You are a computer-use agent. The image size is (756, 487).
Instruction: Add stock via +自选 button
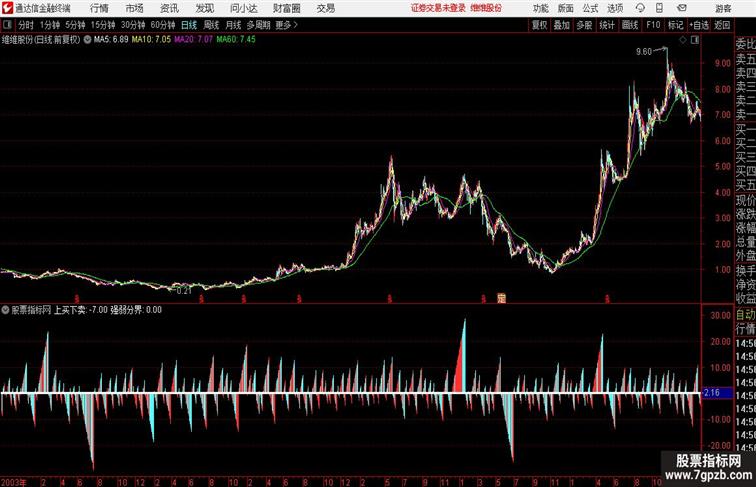699,25
